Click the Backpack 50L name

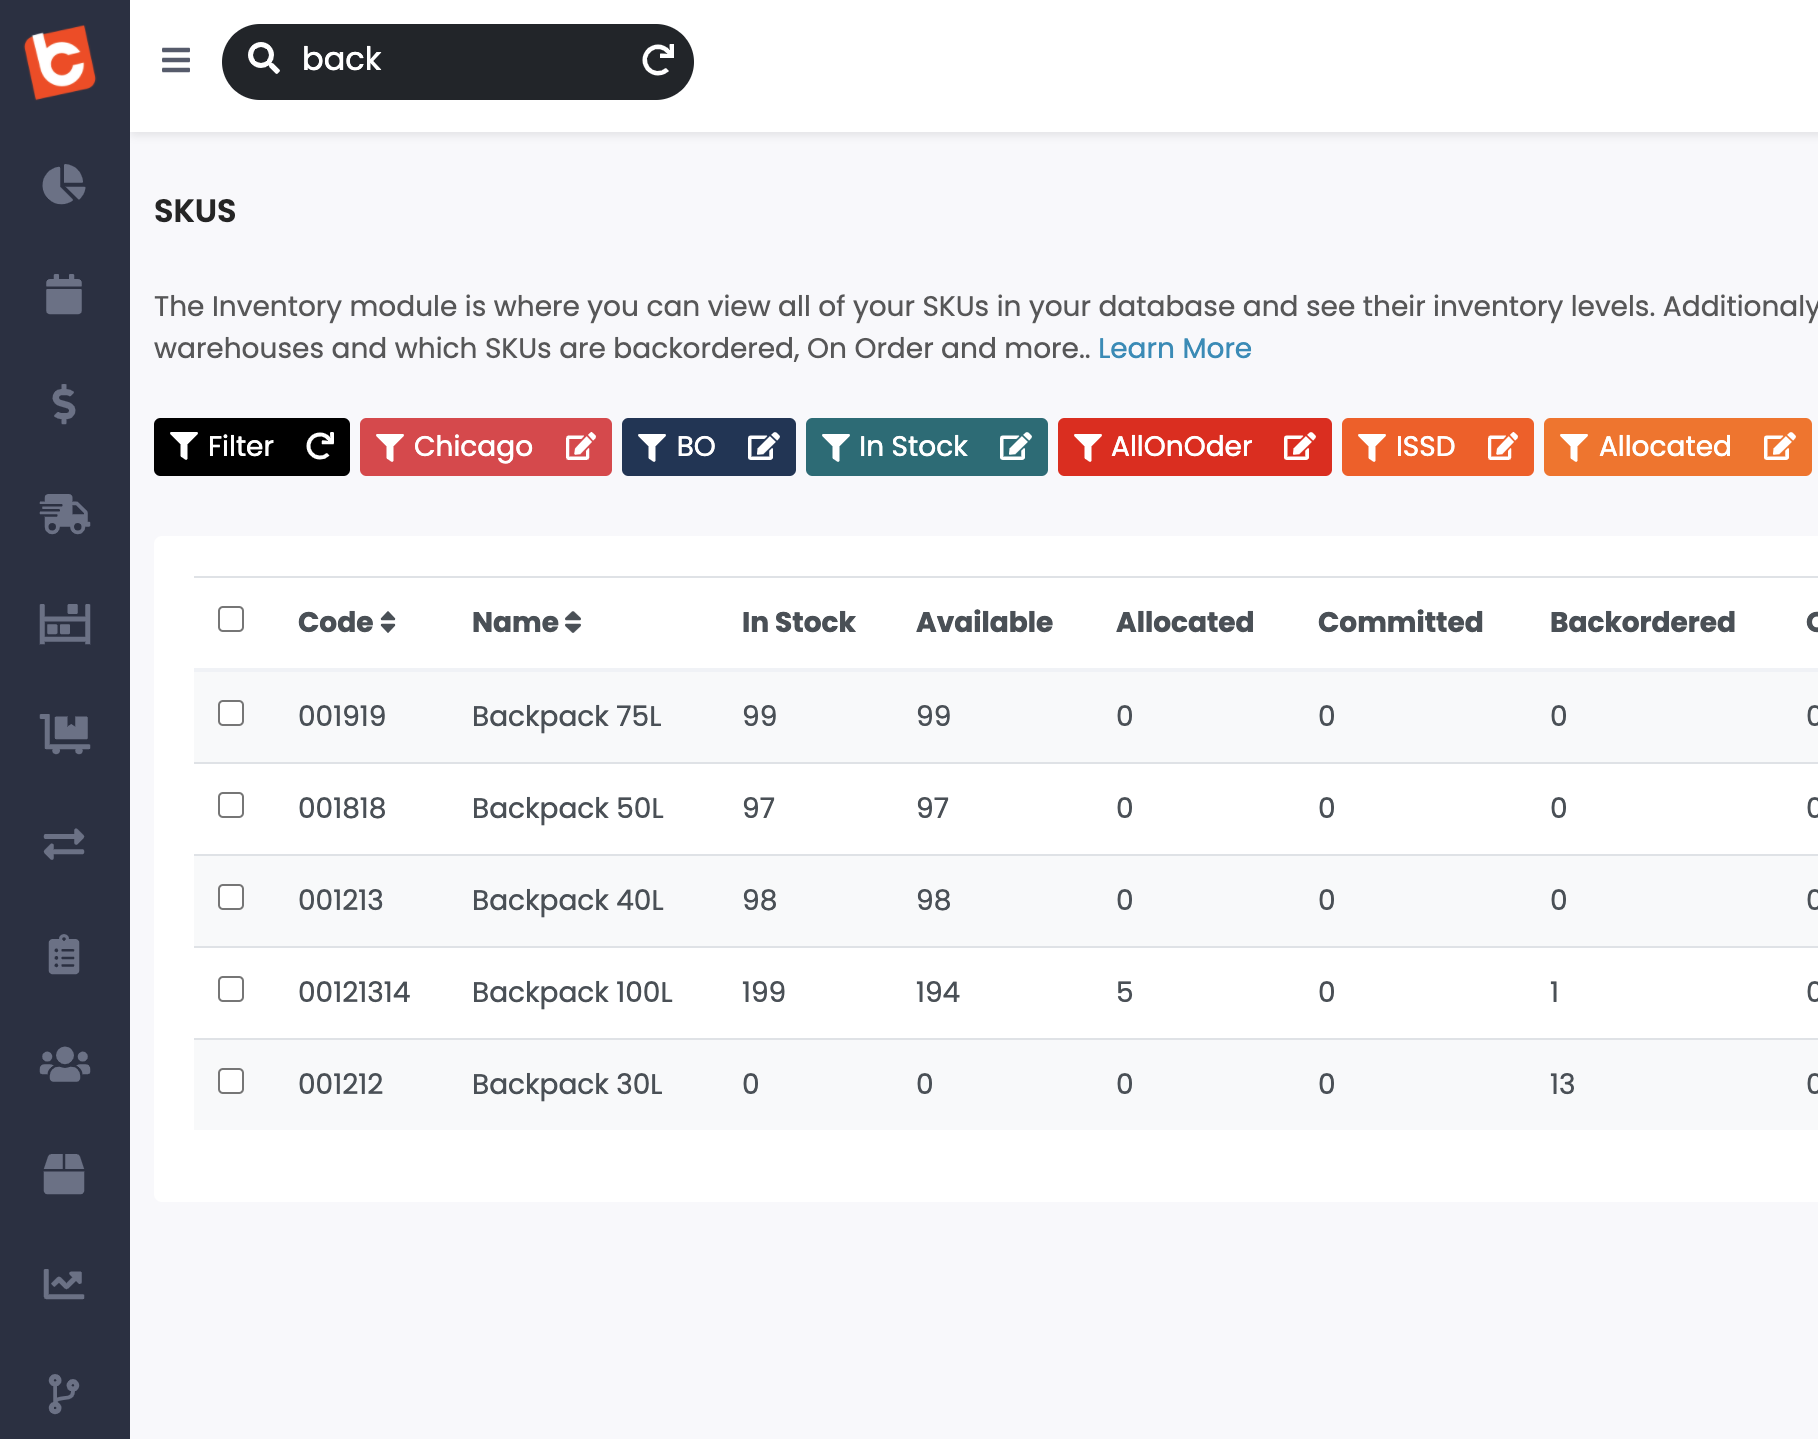(568, 808)
